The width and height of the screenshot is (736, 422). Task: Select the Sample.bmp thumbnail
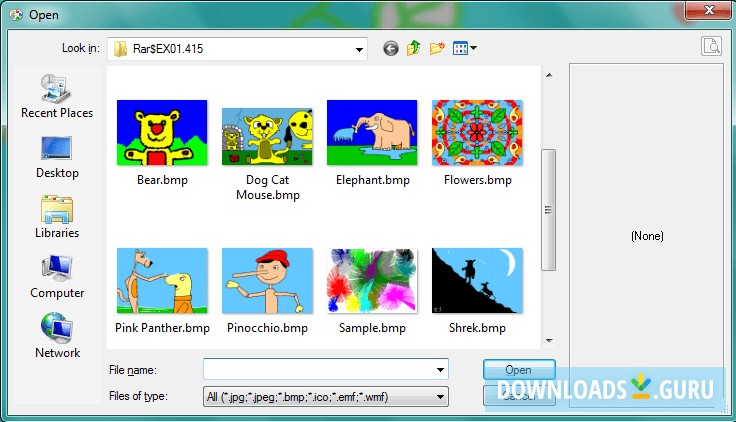[372, 281]
